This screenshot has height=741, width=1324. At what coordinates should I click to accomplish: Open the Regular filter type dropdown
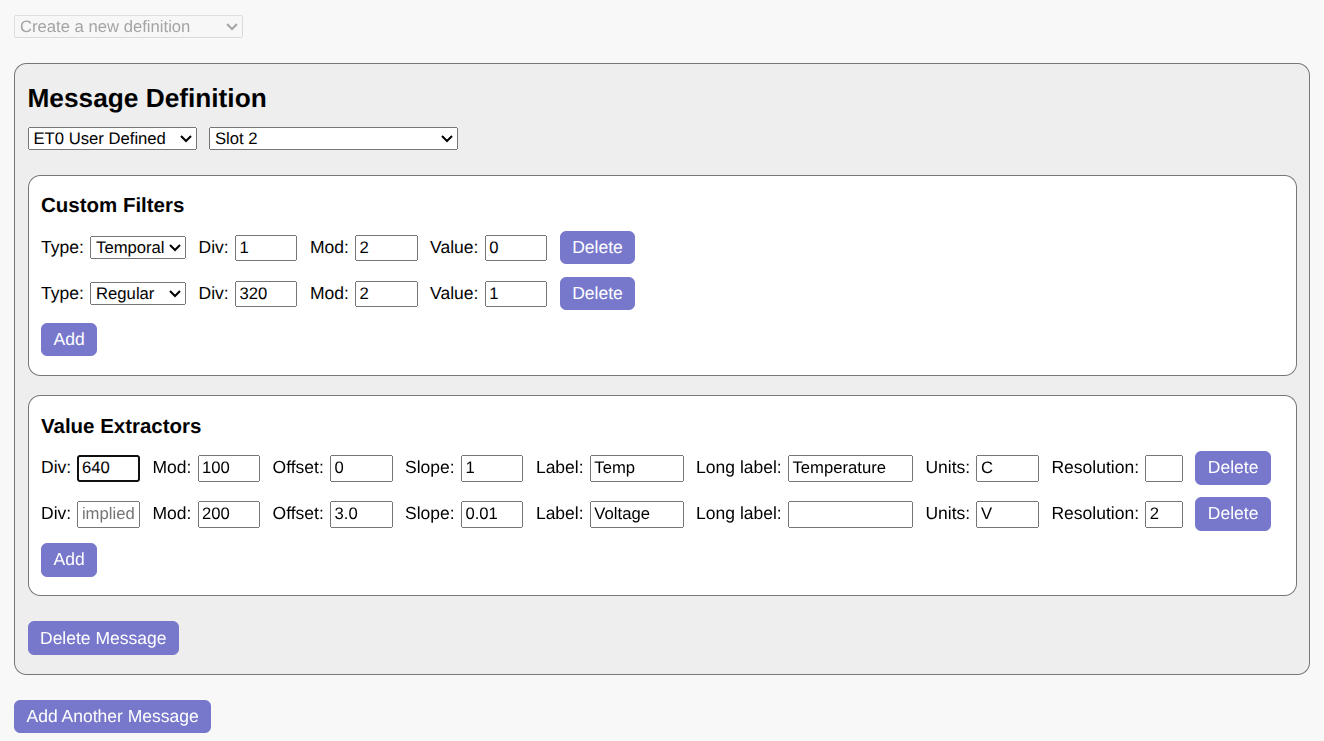[x=138, y=293]
